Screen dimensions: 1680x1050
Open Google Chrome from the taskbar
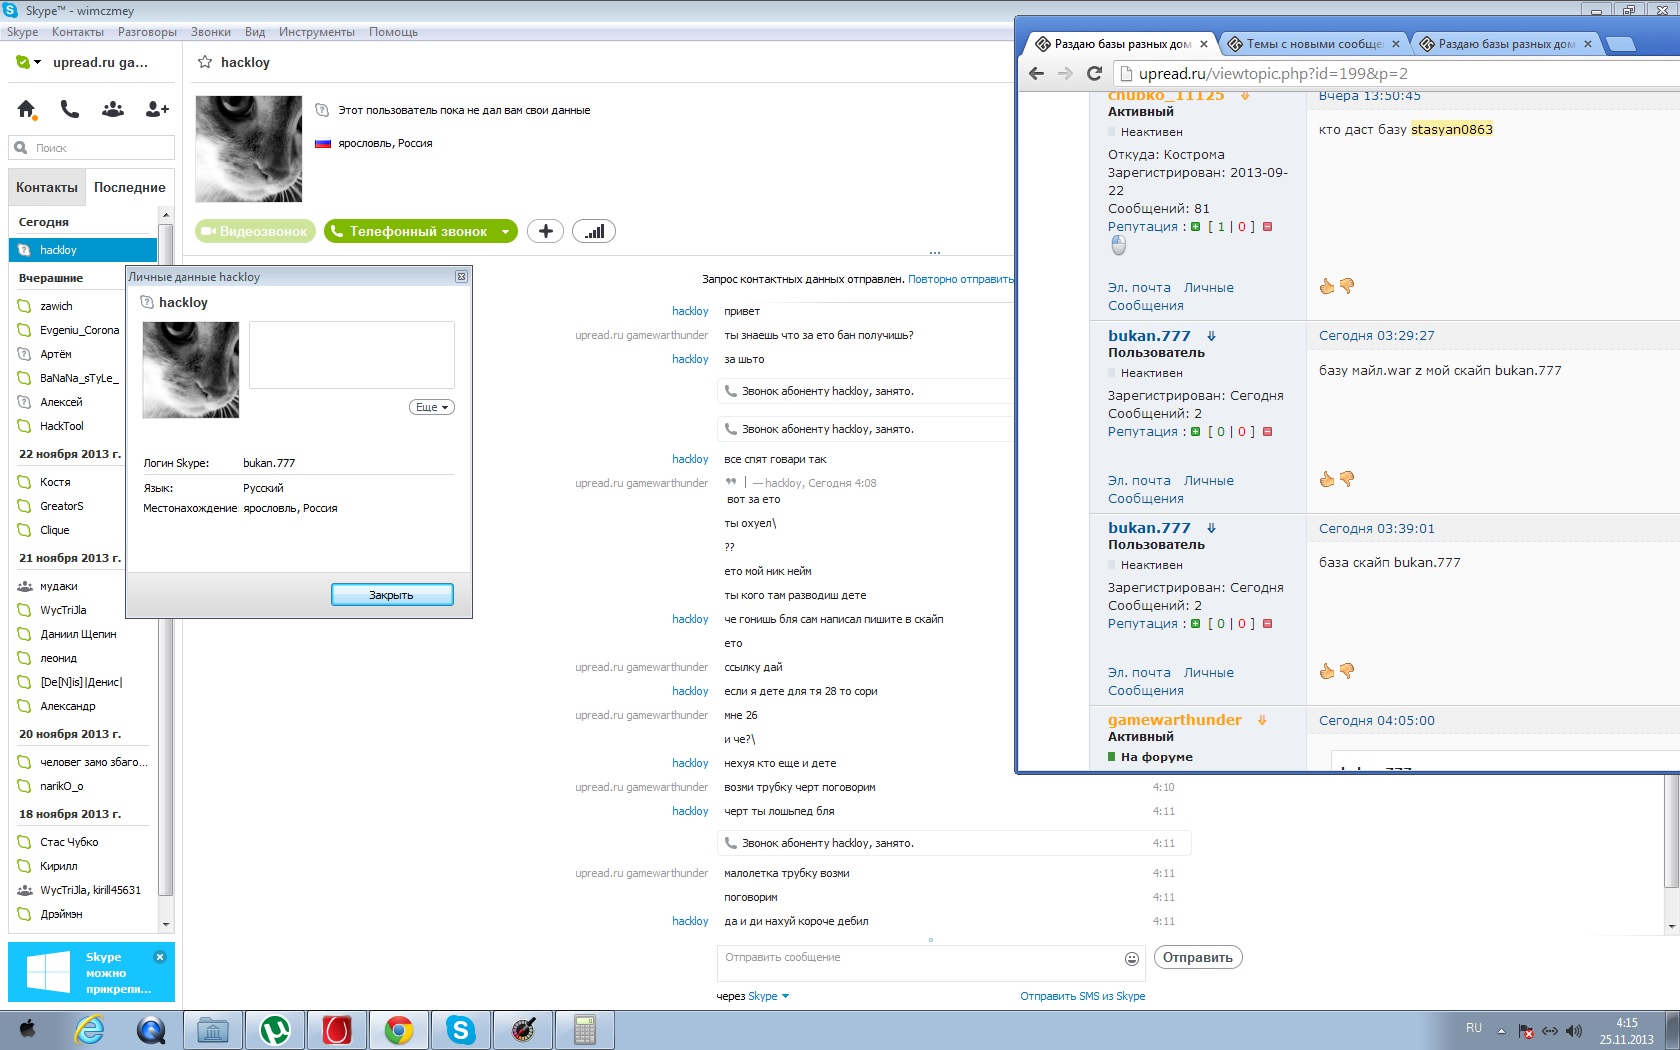pyautogui.click(x=399, y=1030)
